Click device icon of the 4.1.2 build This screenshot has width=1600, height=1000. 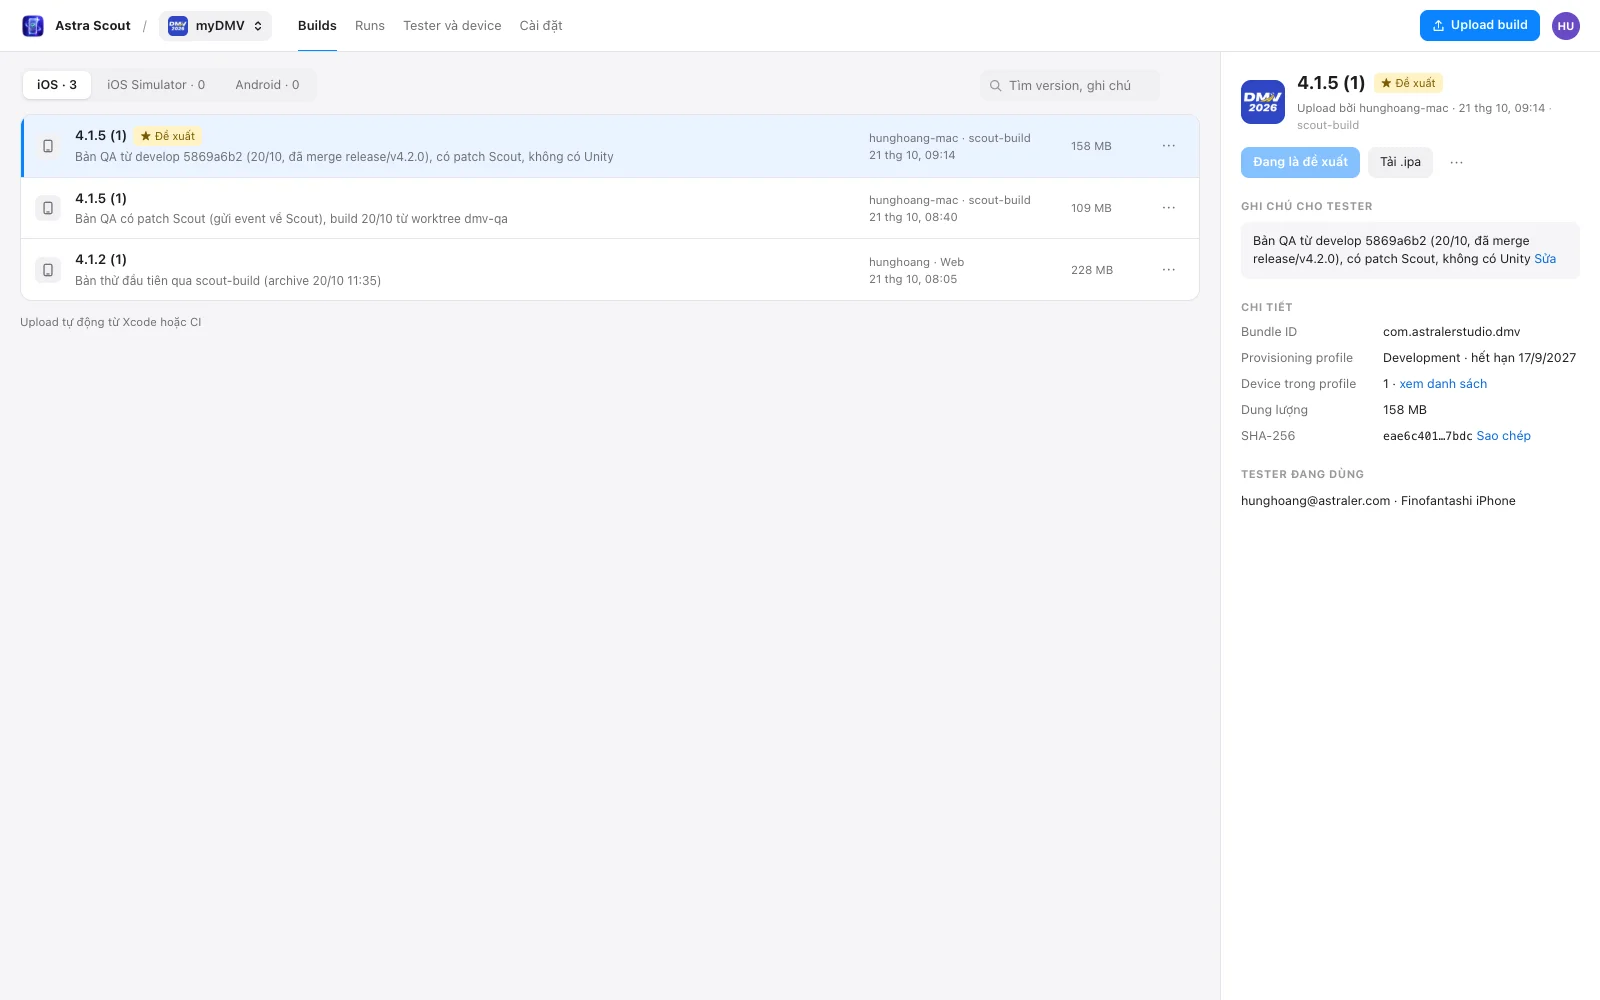48,270
